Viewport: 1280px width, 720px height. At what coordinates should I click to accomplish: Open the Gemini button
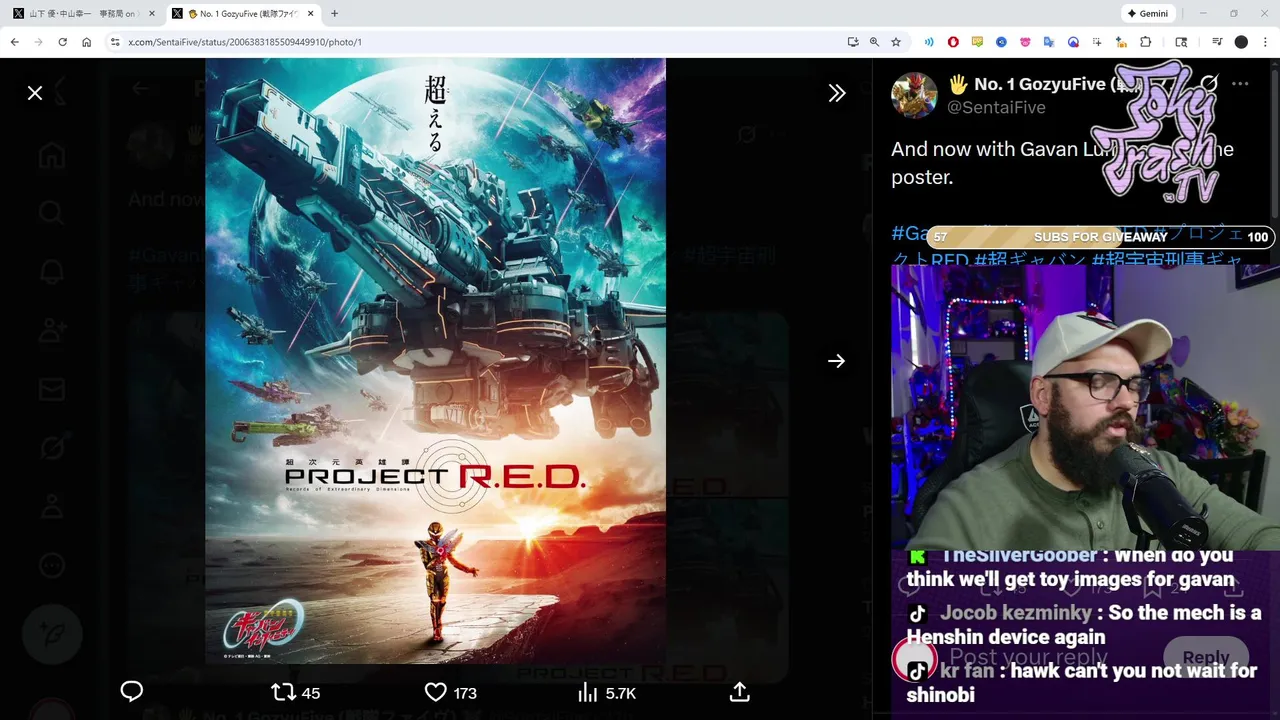[x=1147, y=13]
